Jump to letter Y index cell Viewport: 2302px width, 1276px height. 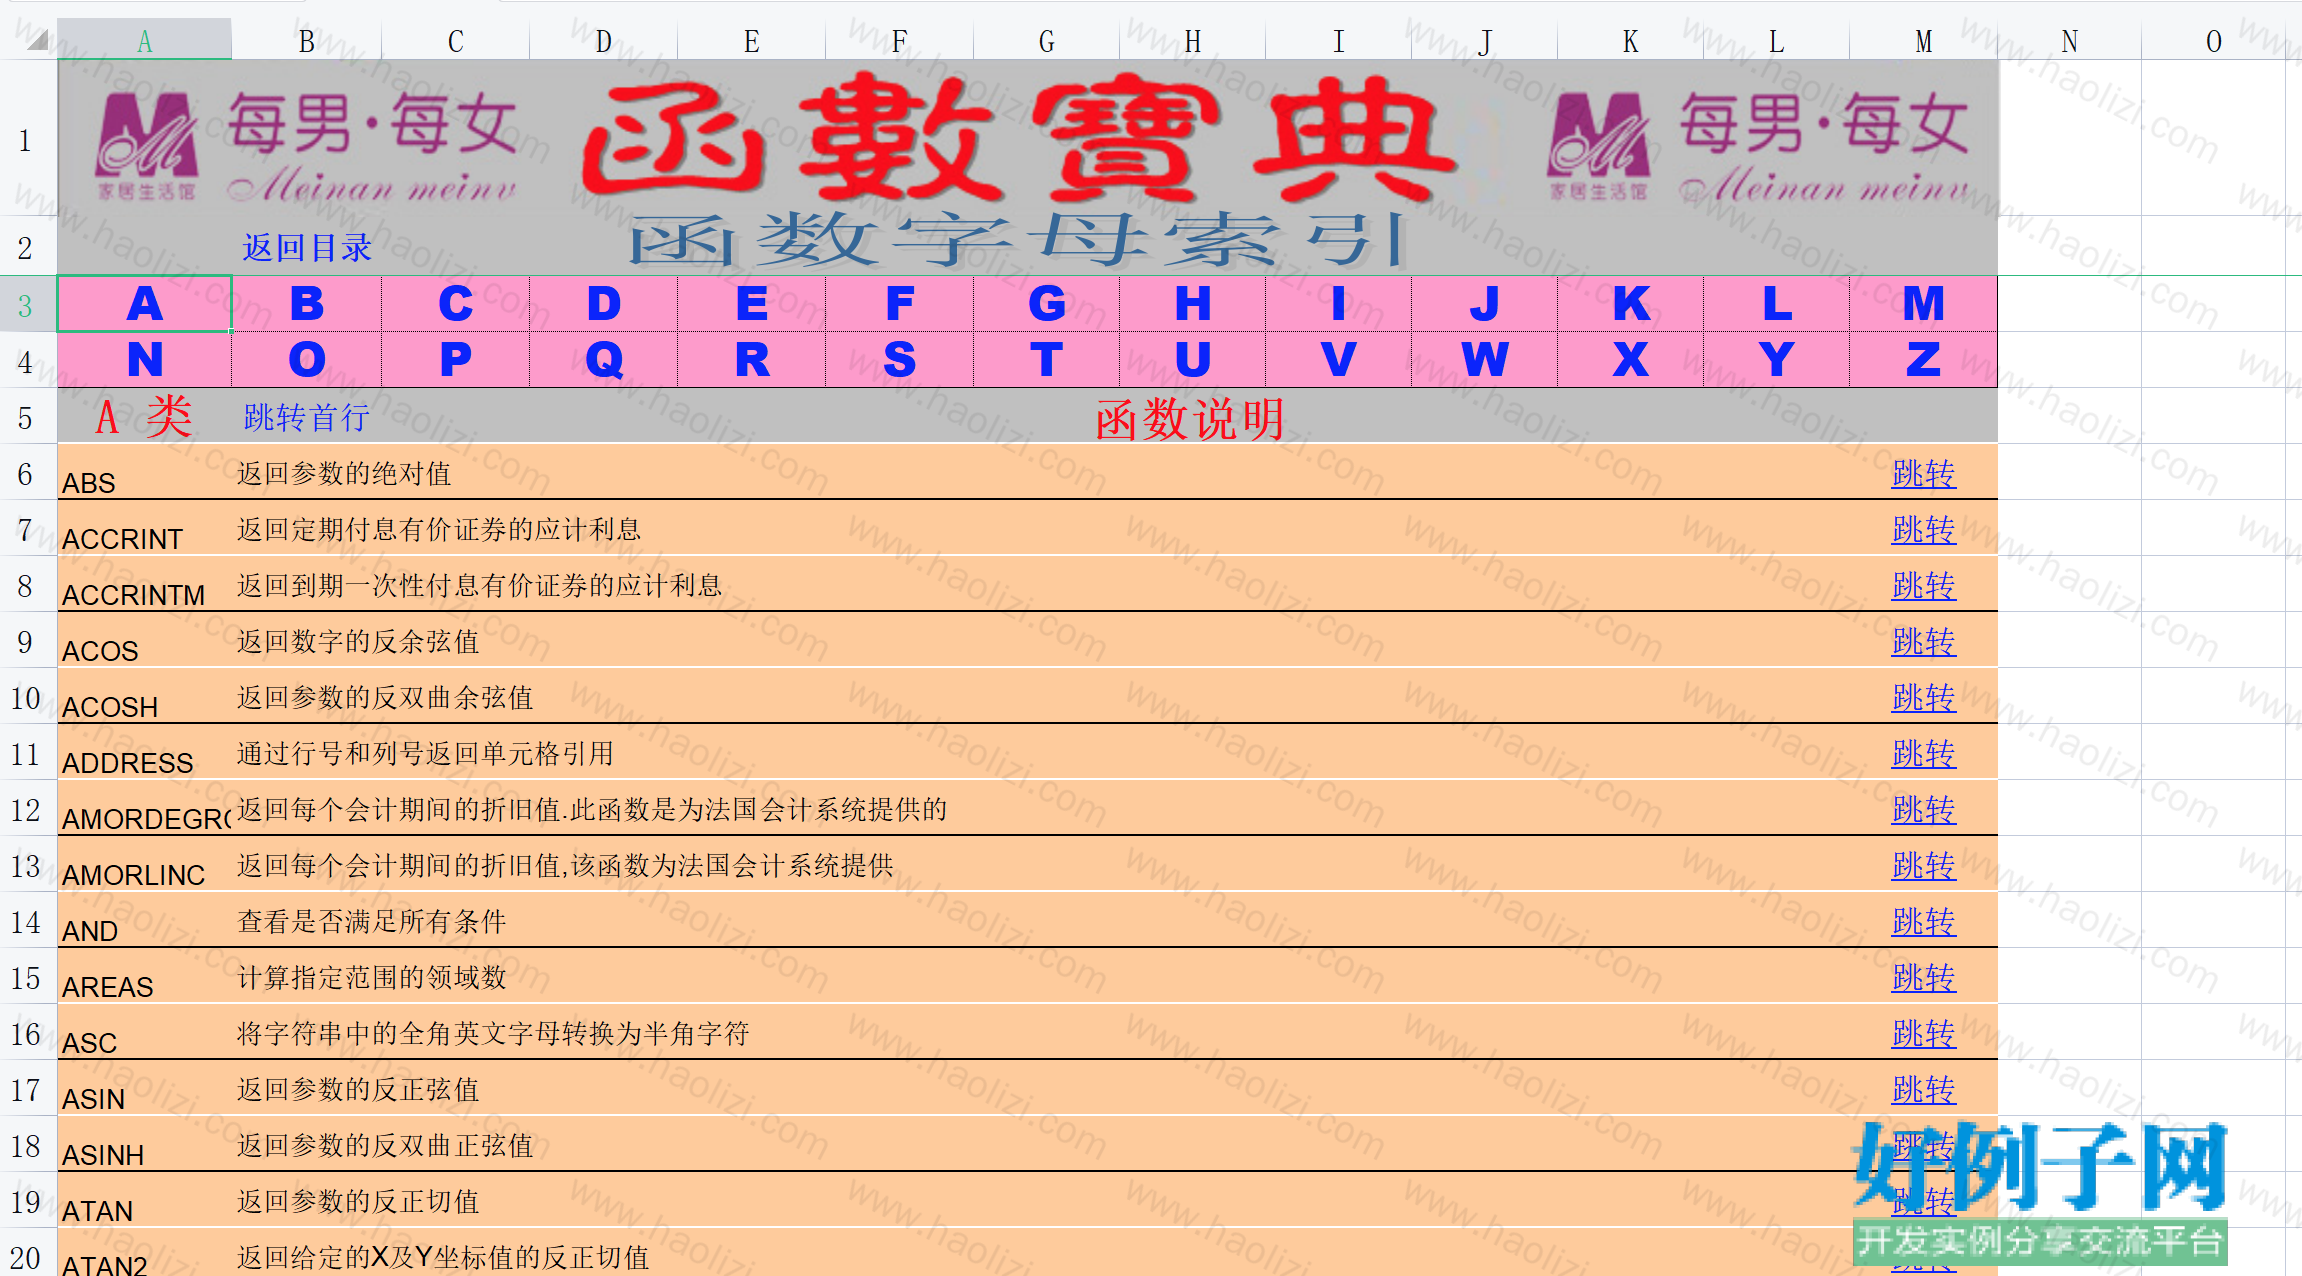[1777, 360]
